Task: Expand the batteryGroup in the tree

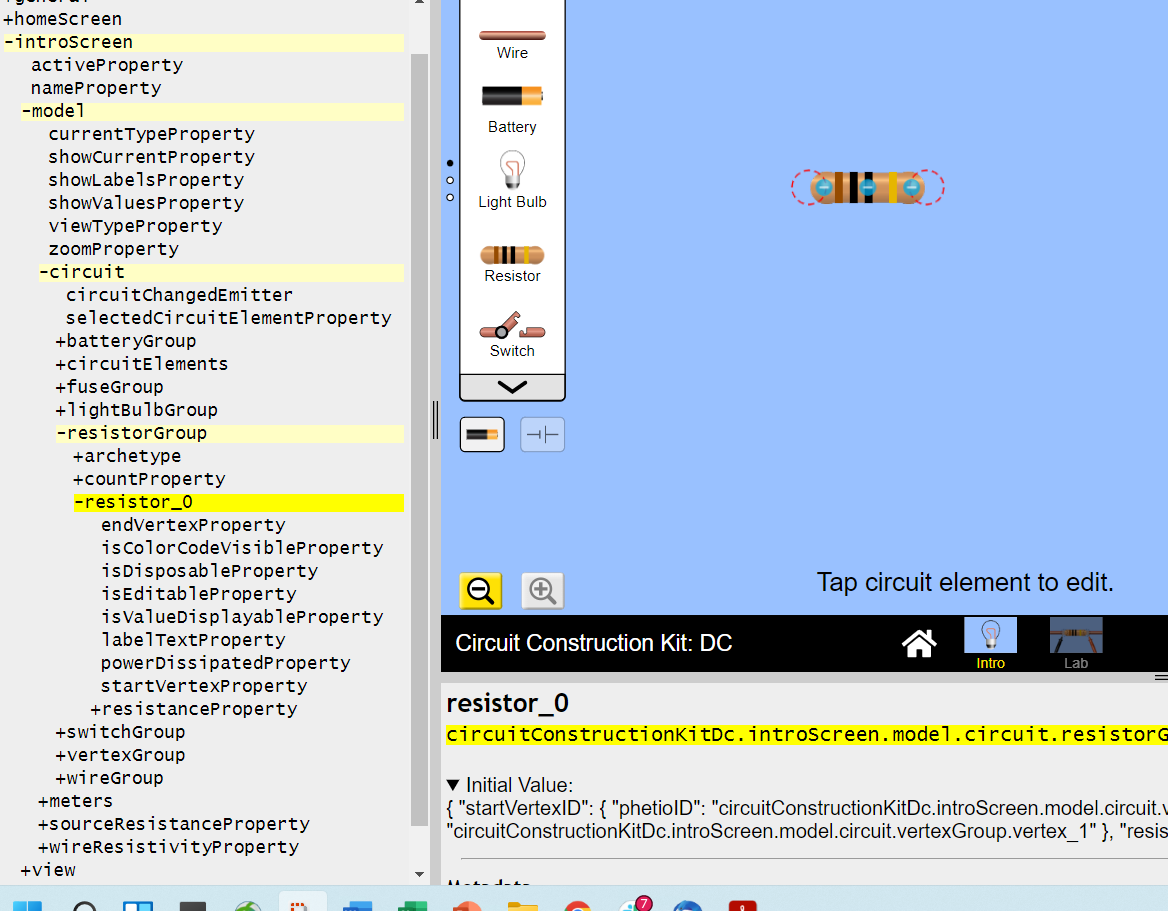Action: pos(126,340)
